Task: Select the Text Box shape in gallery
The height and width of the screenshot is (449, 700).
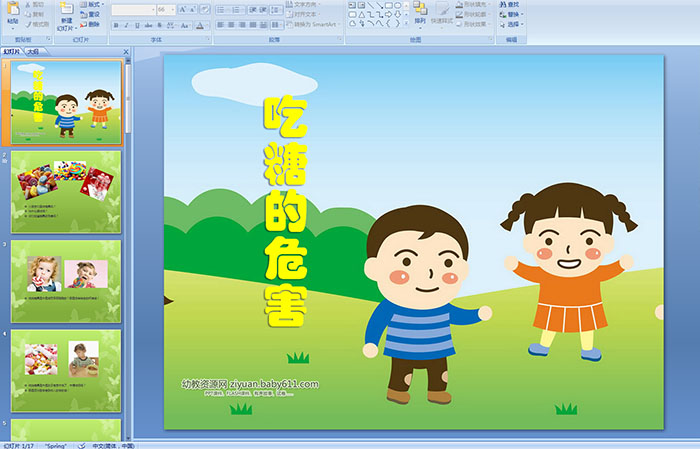Action: (352, 5)
